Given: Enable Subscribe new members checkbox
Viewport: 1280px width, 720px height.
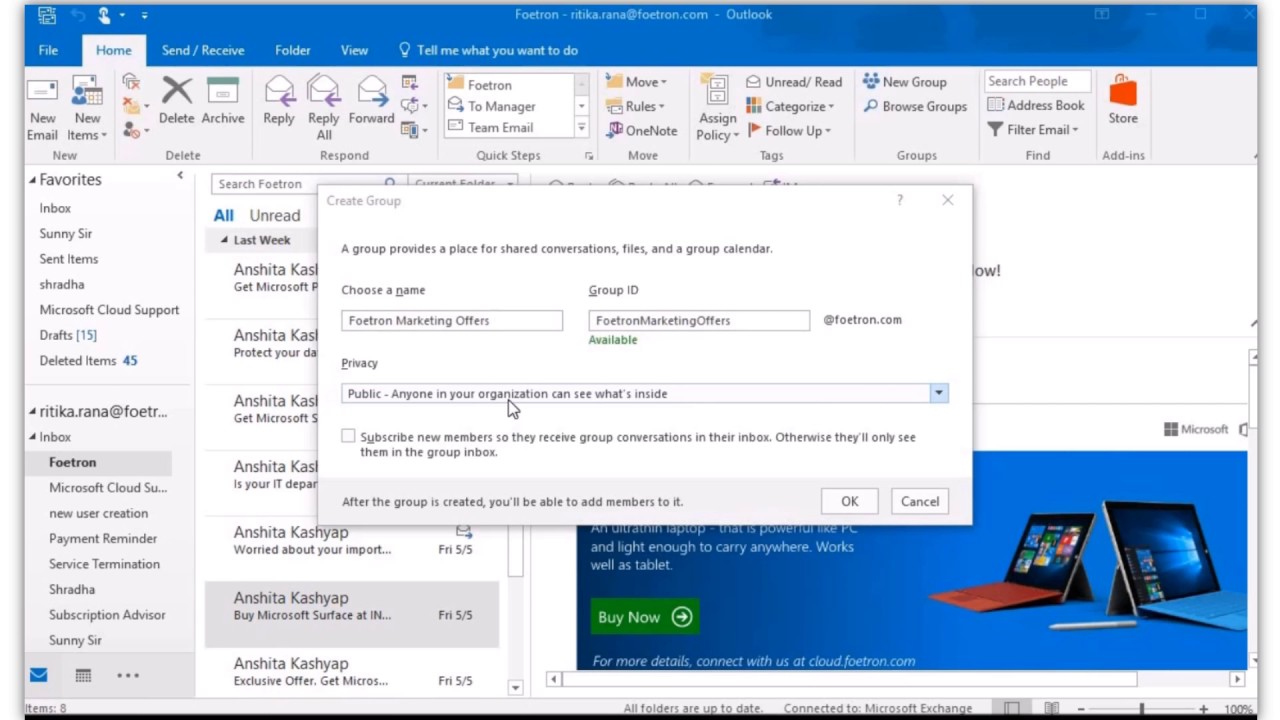Looking at the screenshot, I should point(348,436).
